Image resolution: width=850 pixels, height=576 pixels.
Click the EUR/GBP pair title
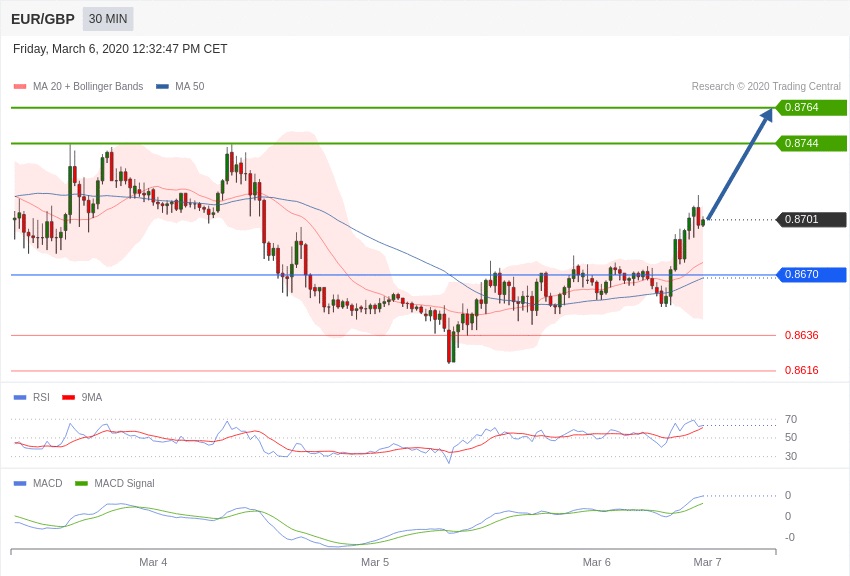[43, 19]
